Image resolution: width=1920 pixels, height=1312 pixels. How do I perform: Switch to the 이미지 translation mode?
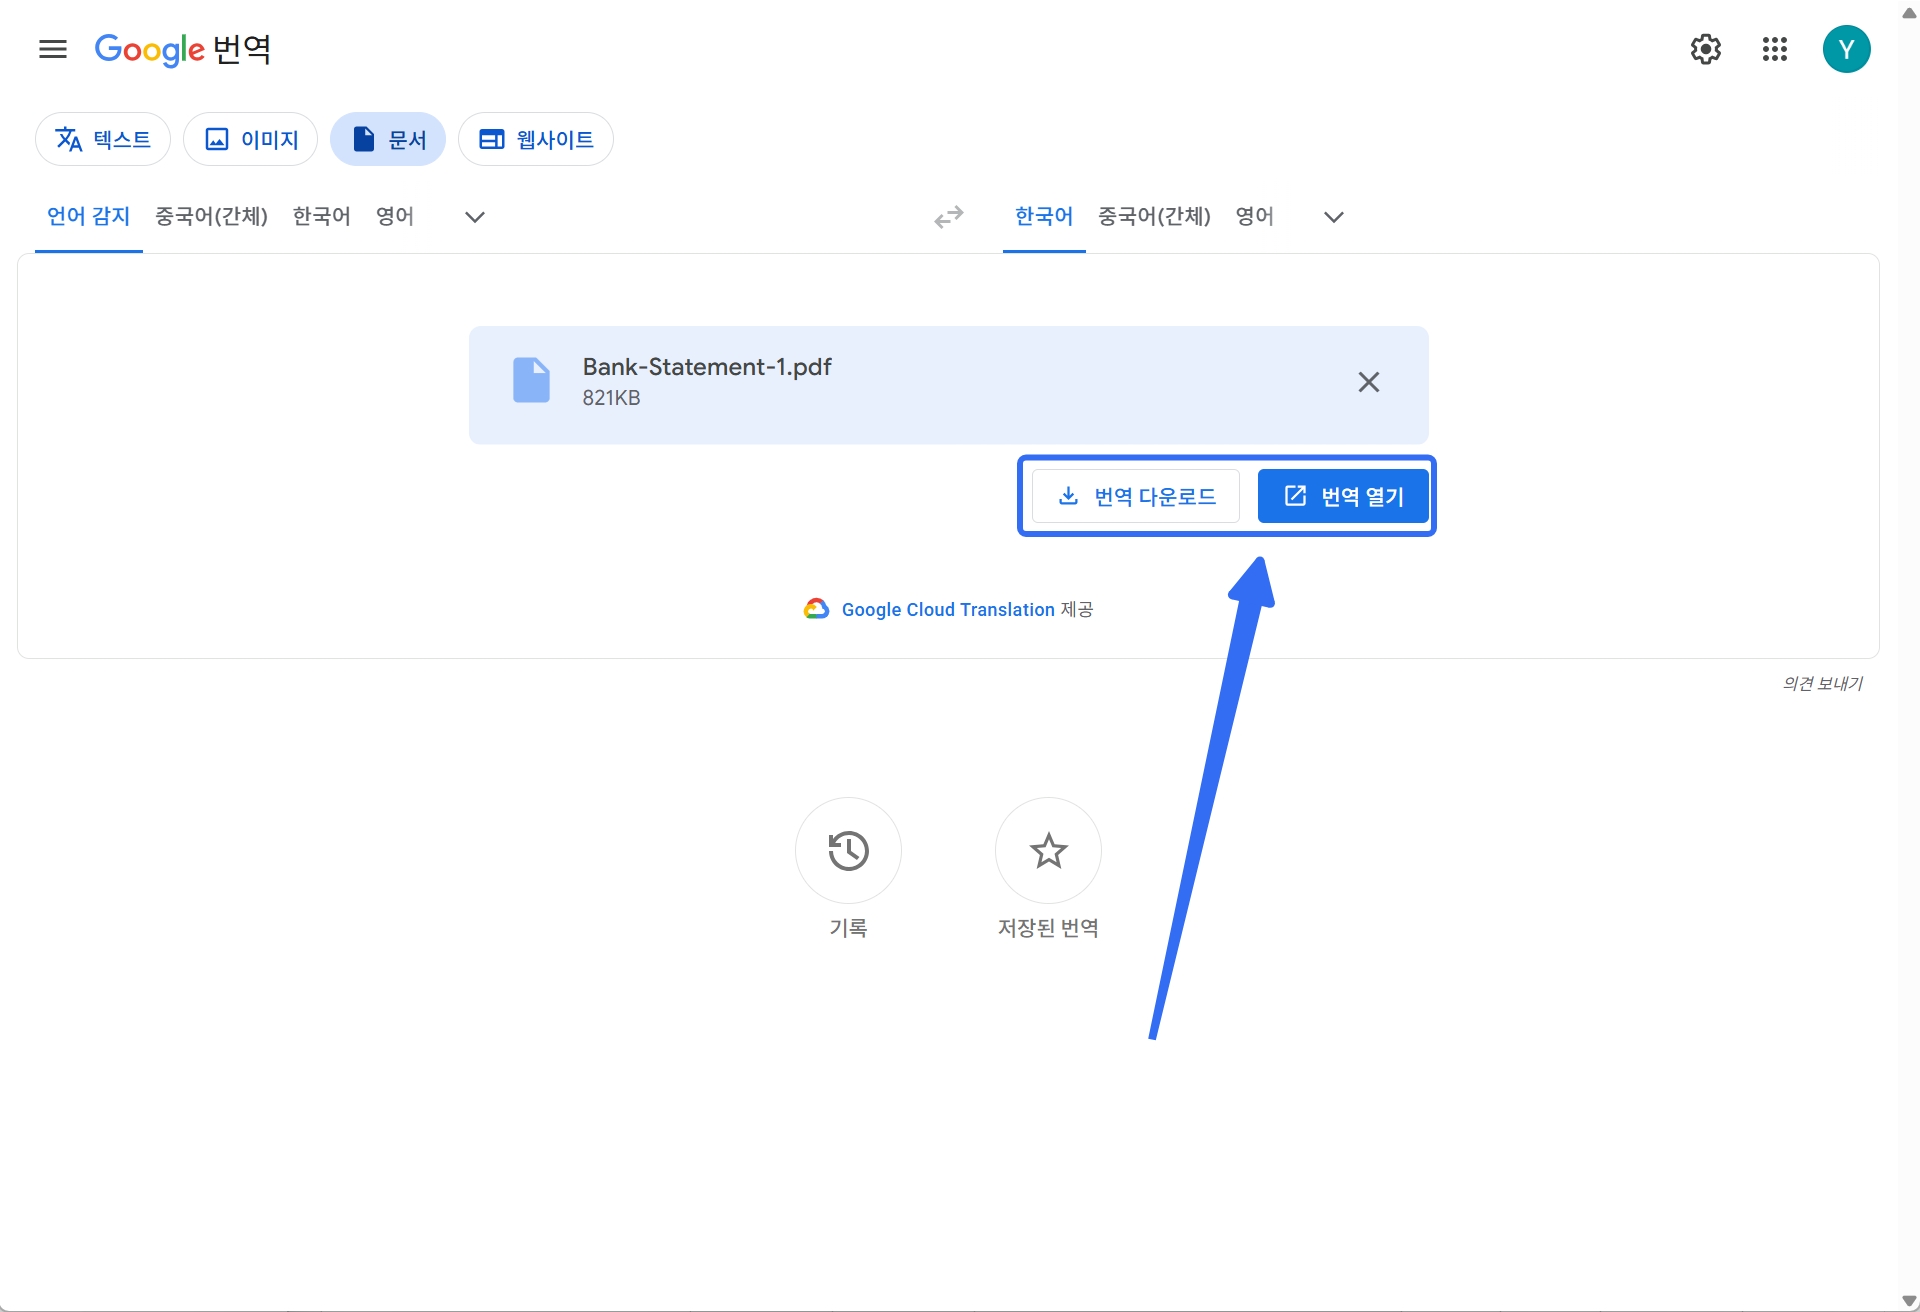251,139
